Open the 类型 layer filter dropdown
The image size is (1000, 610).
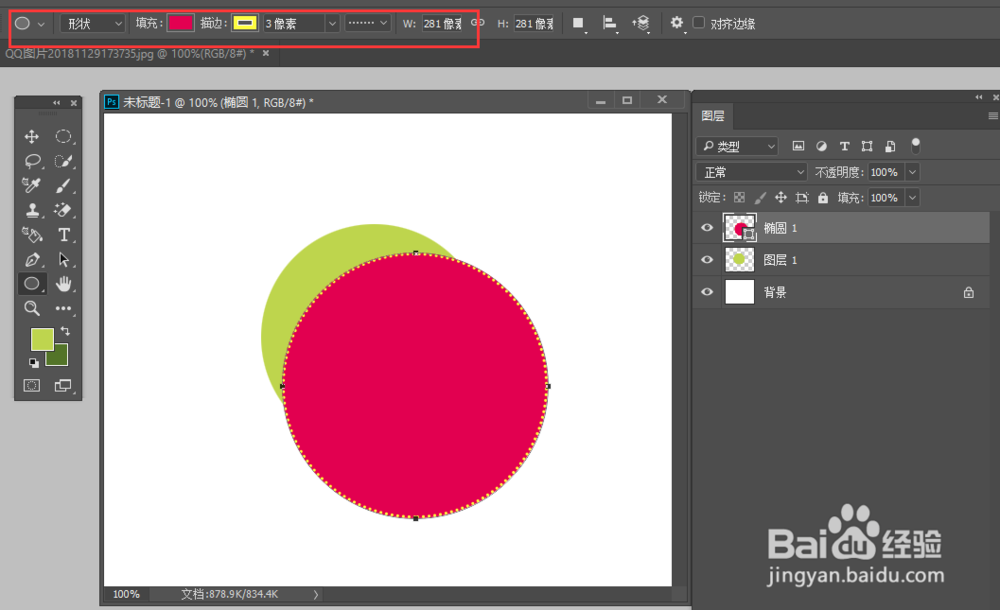point(738,146)
